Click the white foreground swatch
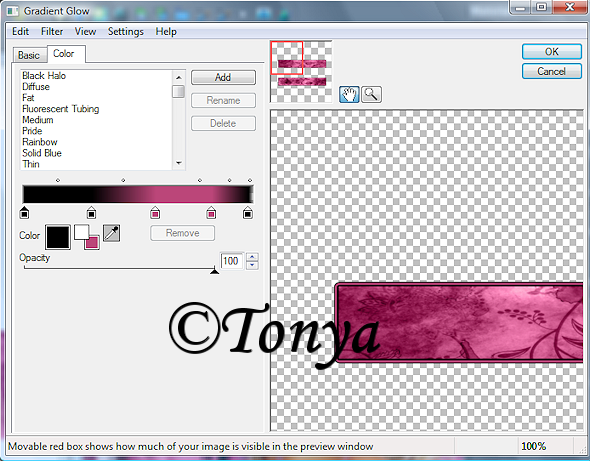590x461 pixels. tap(81, 231)
